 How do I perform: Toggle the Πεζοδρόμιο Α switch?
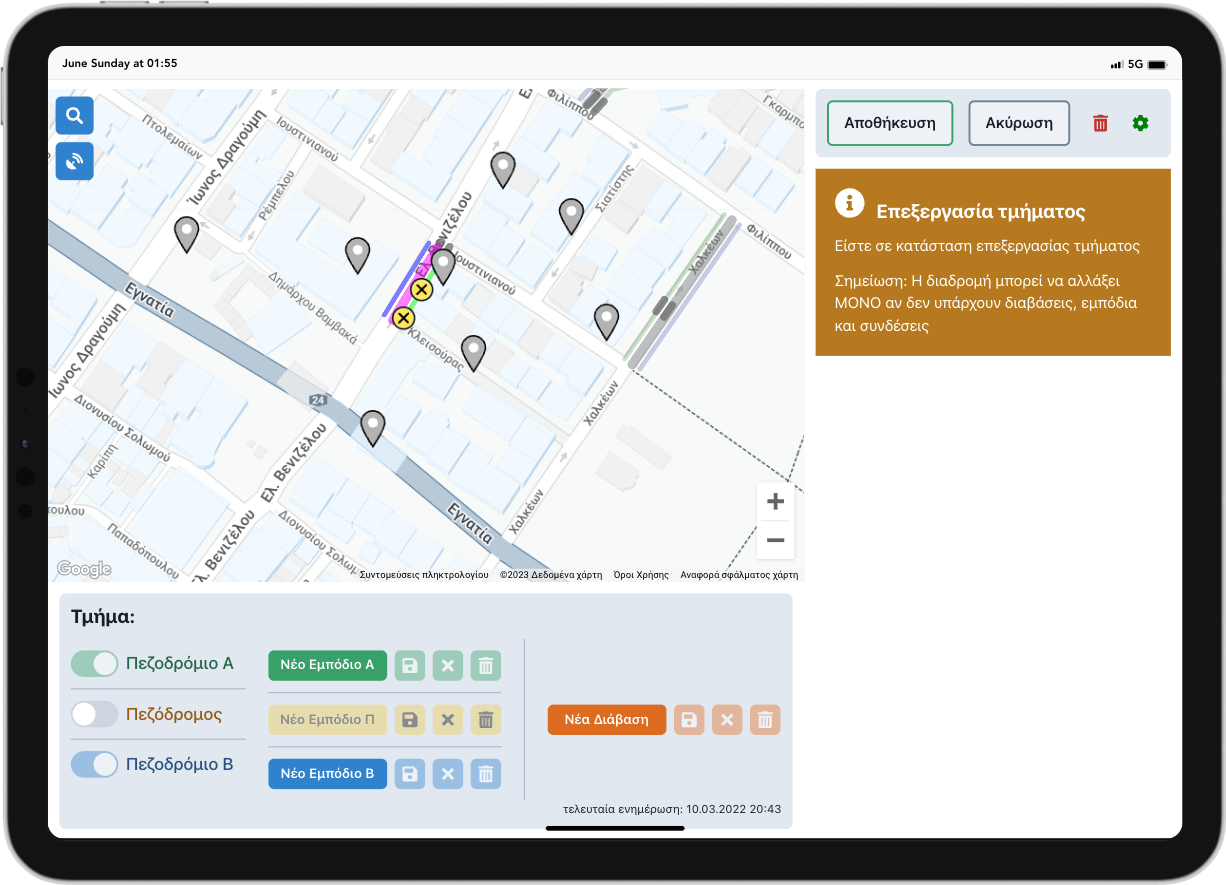pos(95,664)
